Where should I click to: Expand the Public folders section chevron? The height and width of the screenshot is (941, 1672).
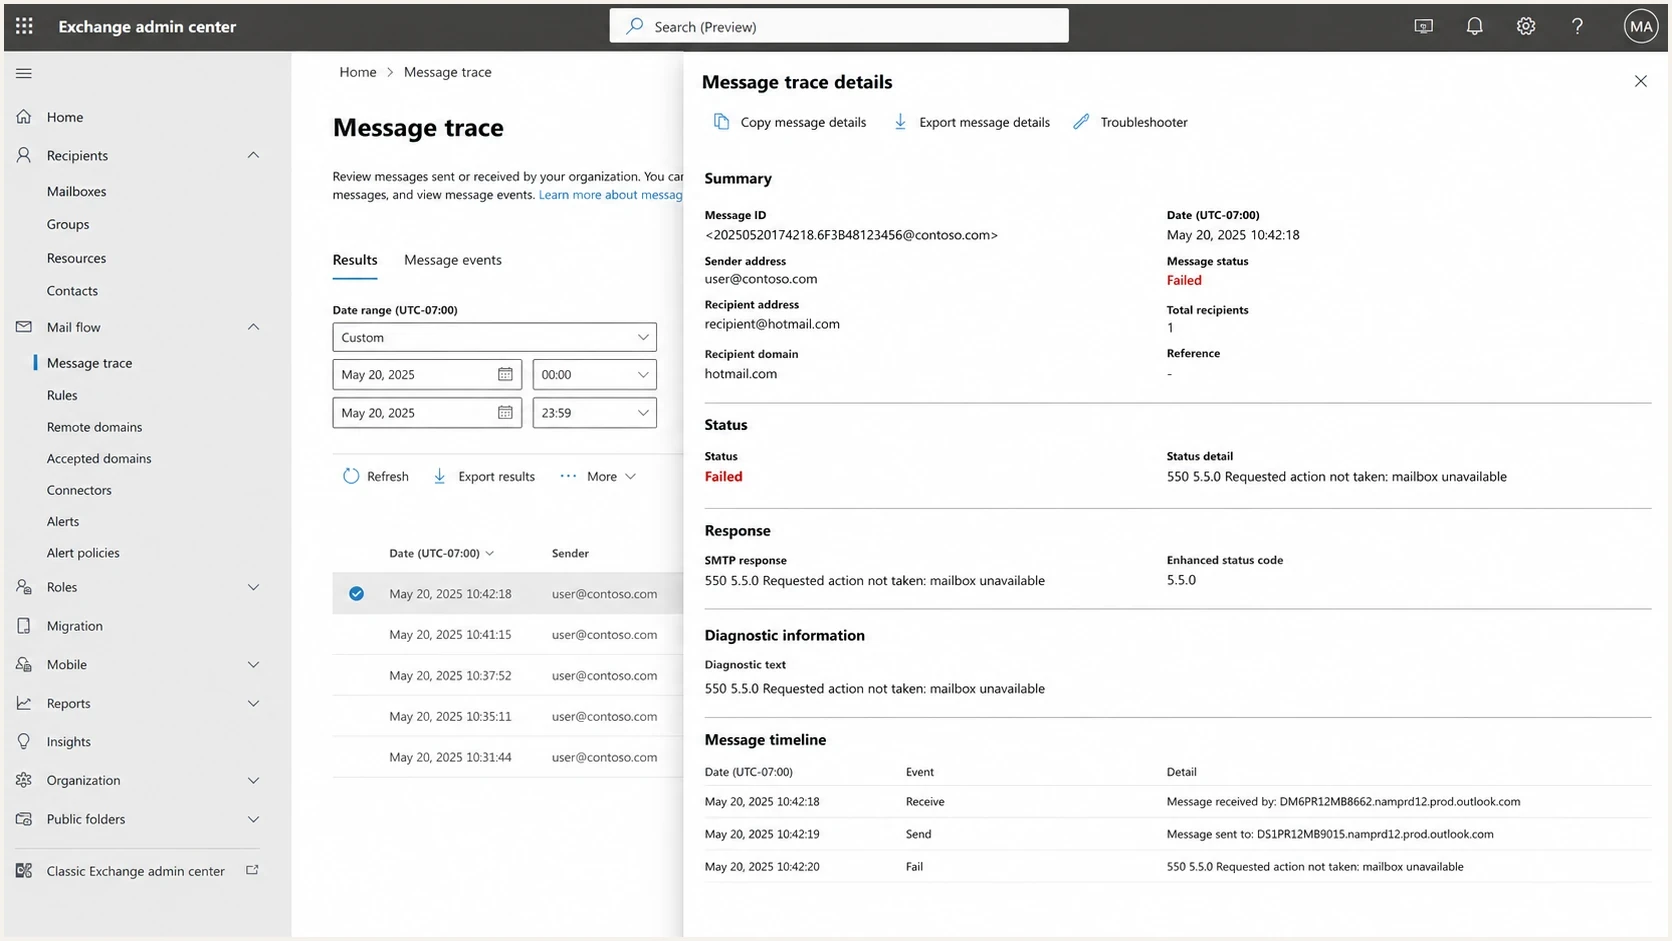[x=253, y=819]
